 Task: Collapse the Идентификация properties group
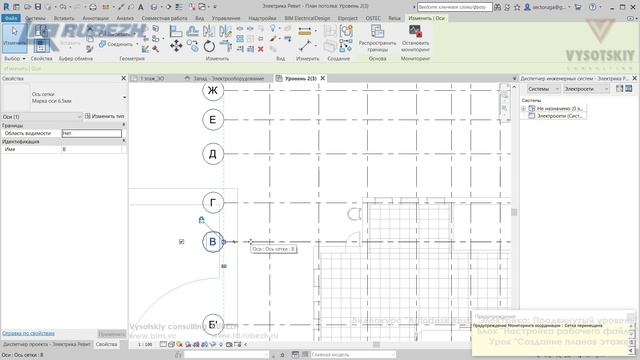pos(124,141)
